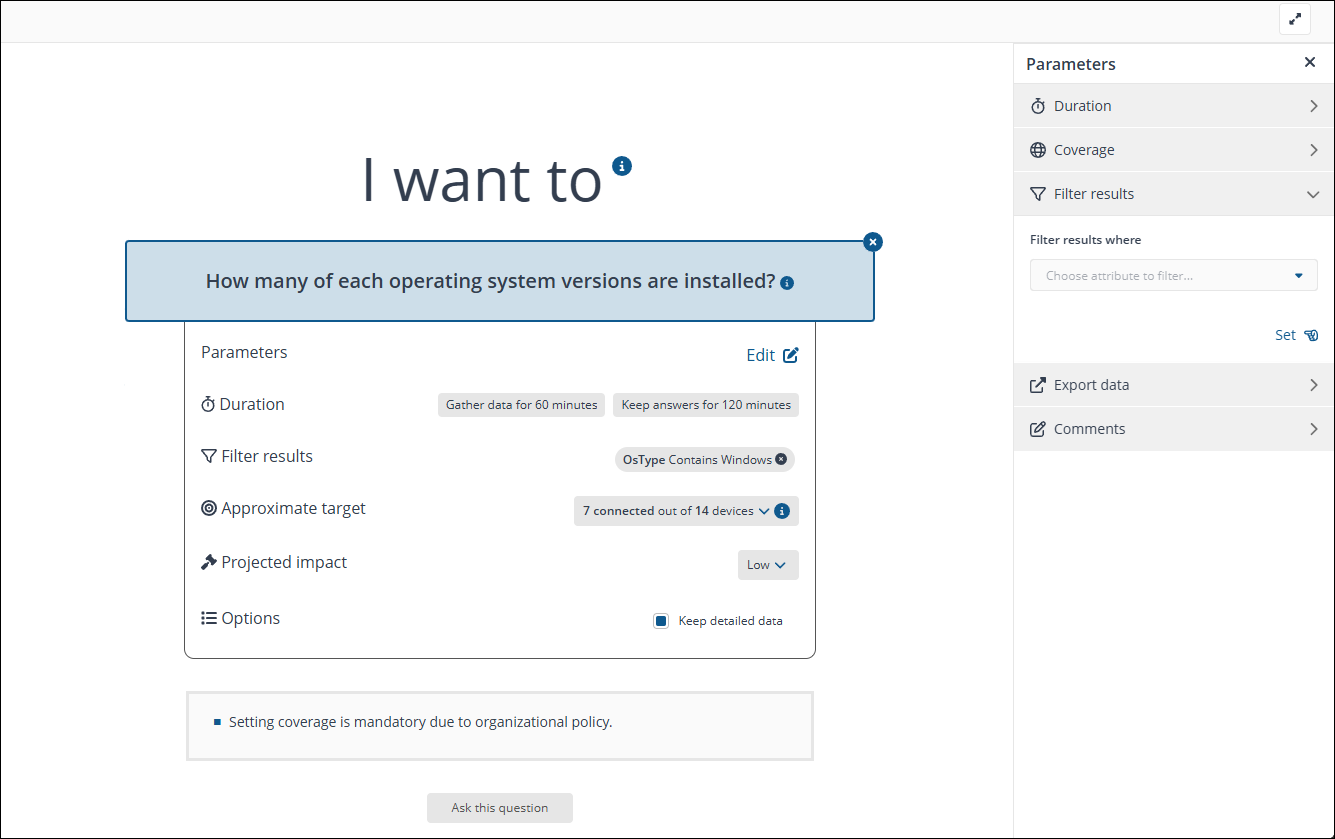Viewport: 1335px width, 839px height.
Task: Click the Gather data for 60 minutes tag
Action: pyautogui.click(x=521, y=405)
